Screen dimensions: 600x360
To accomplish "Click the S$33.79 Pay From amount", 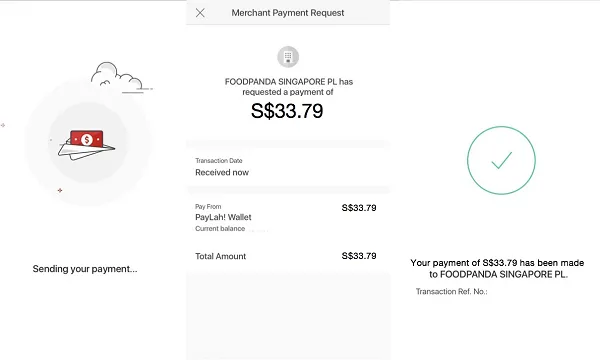I will click(x=359, y=208).
